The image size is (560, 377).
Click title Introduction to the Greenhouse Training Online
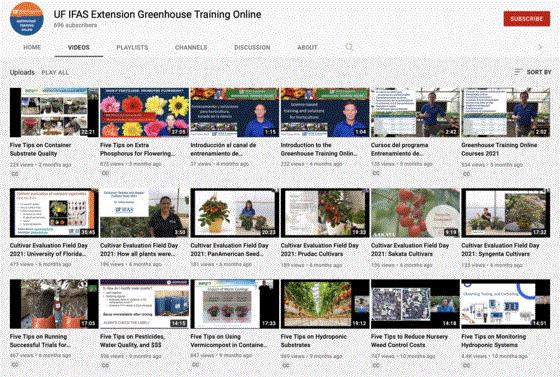319,149
